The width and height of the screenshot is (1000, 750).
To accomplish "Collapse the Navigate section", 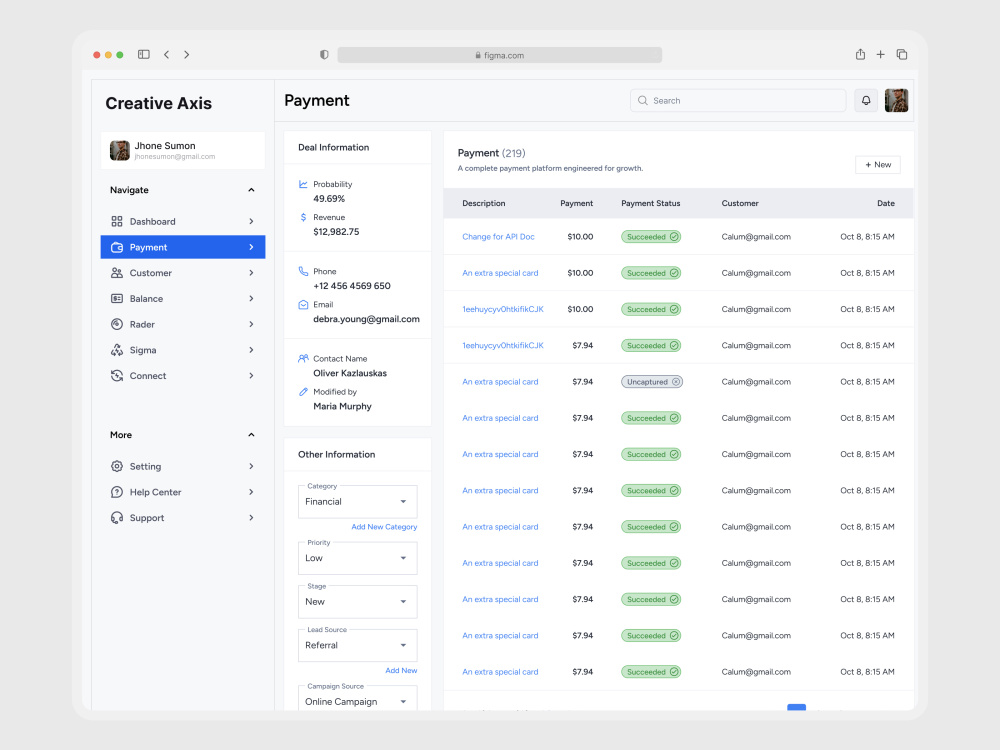I will [251, 190].
